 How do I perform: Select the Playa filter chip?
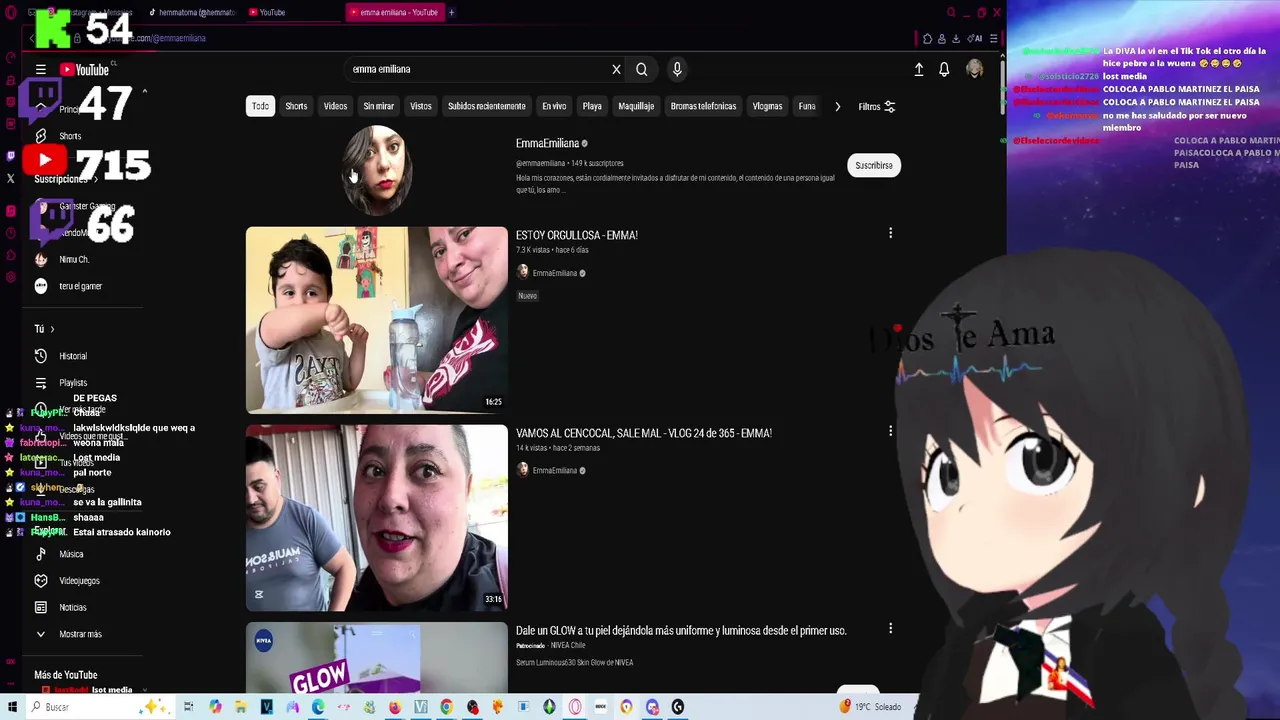(x=592, y=106)
